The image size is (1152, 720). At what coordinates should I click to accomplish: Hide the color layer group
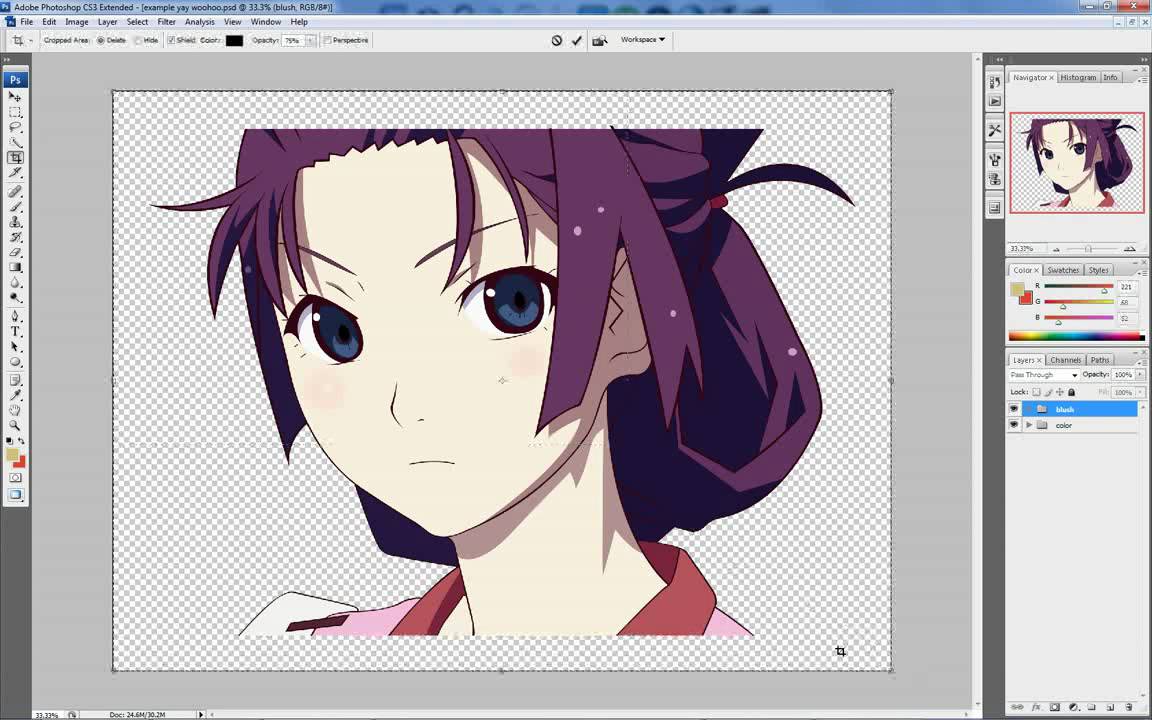point(1014,425)
